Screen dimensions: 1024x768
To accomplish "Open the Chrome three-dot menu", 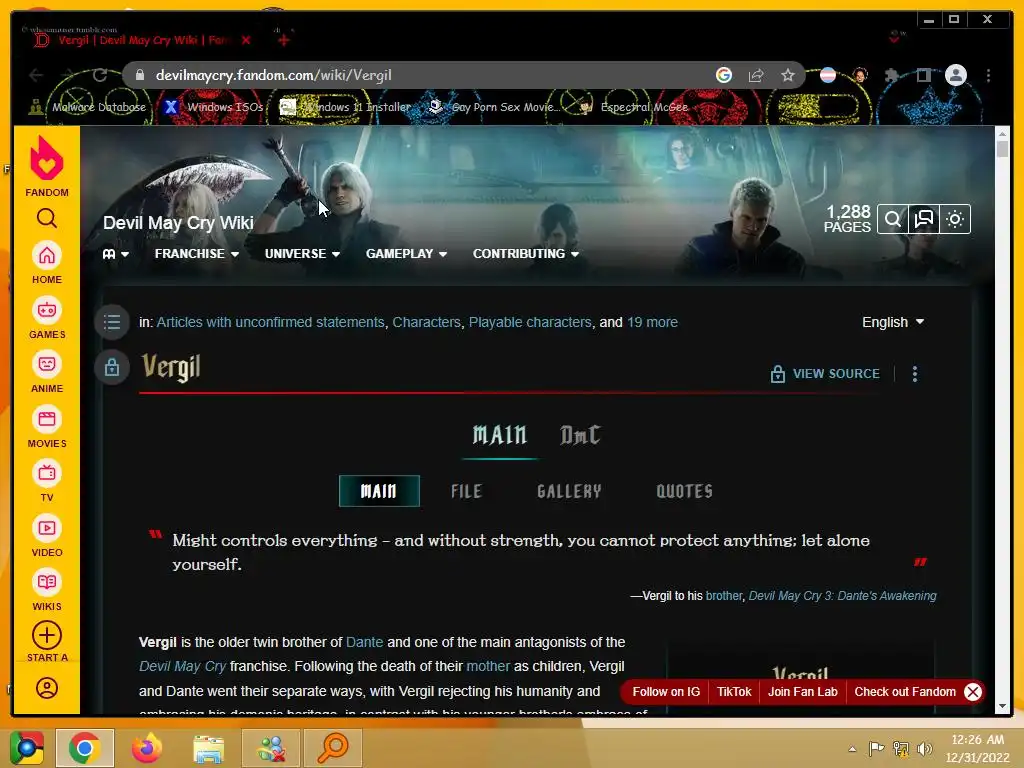I will point(989,75).
